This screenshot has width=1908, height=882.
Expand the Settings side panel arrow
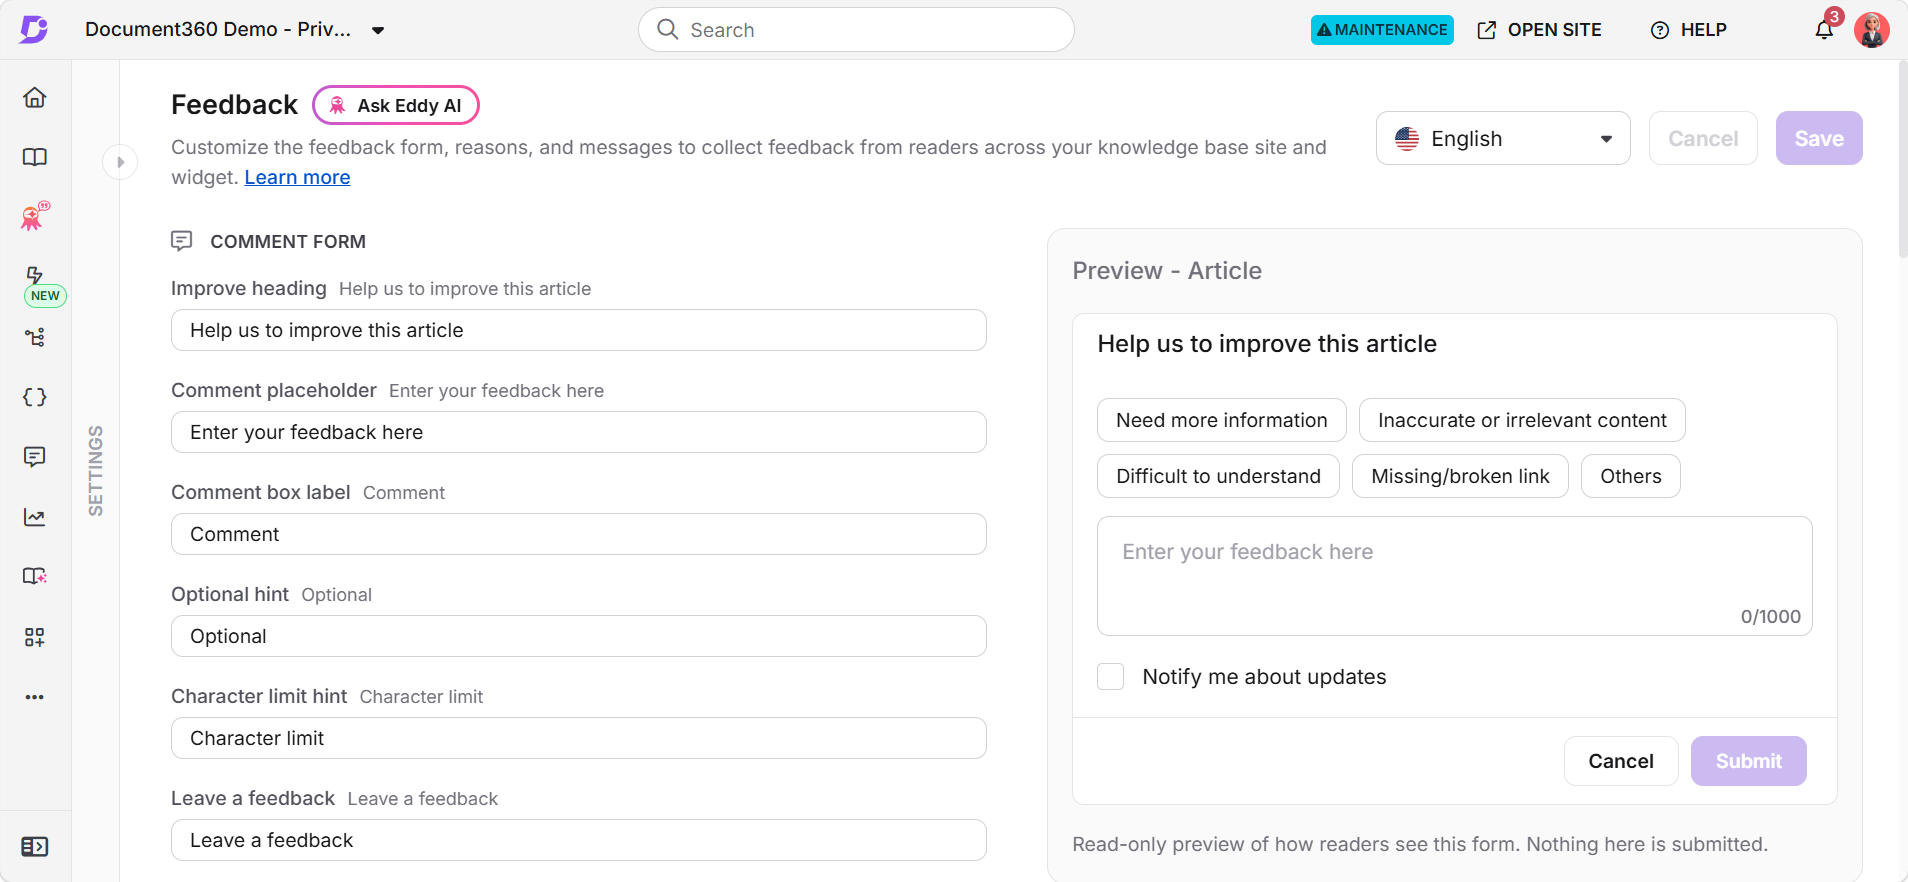(120, 162)
